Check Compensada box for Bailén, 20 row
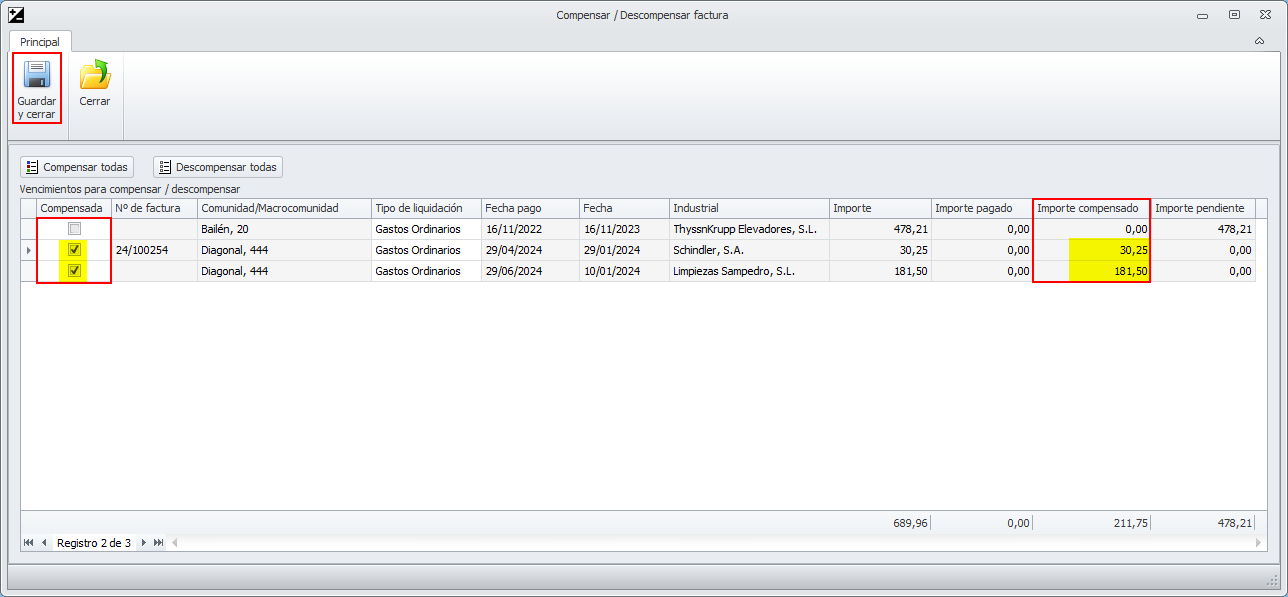The image size is (1288, 597). [74, 229]
